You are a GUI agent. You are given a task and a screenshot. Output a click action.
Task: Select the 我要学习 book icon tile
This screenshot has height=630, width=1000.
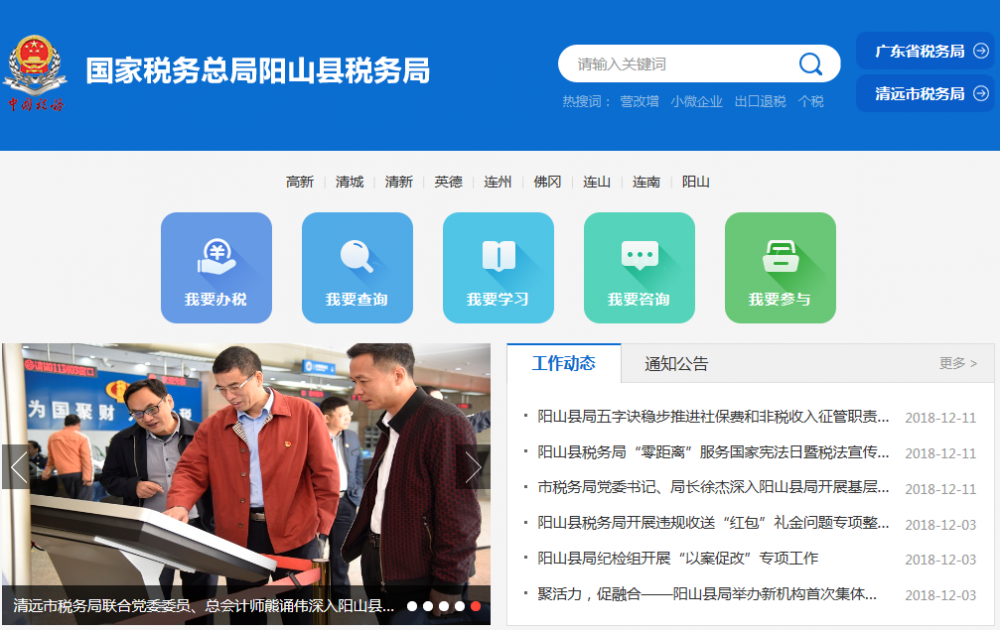point(498,267)
